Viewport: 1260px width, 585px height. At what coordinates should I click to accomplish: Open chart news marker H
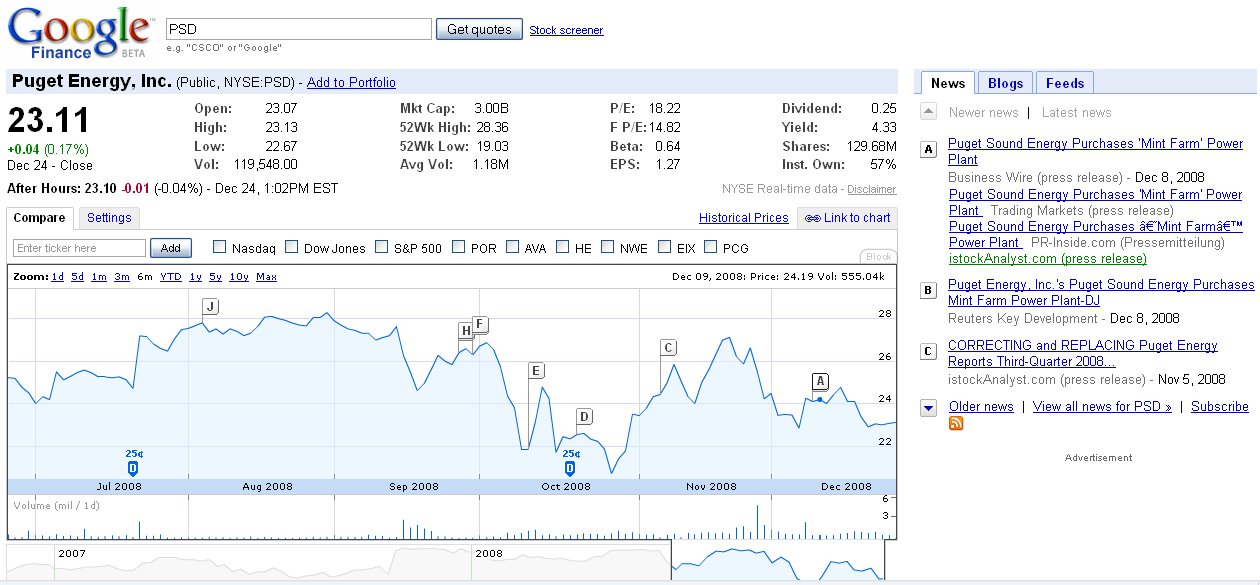pos(466,331)
